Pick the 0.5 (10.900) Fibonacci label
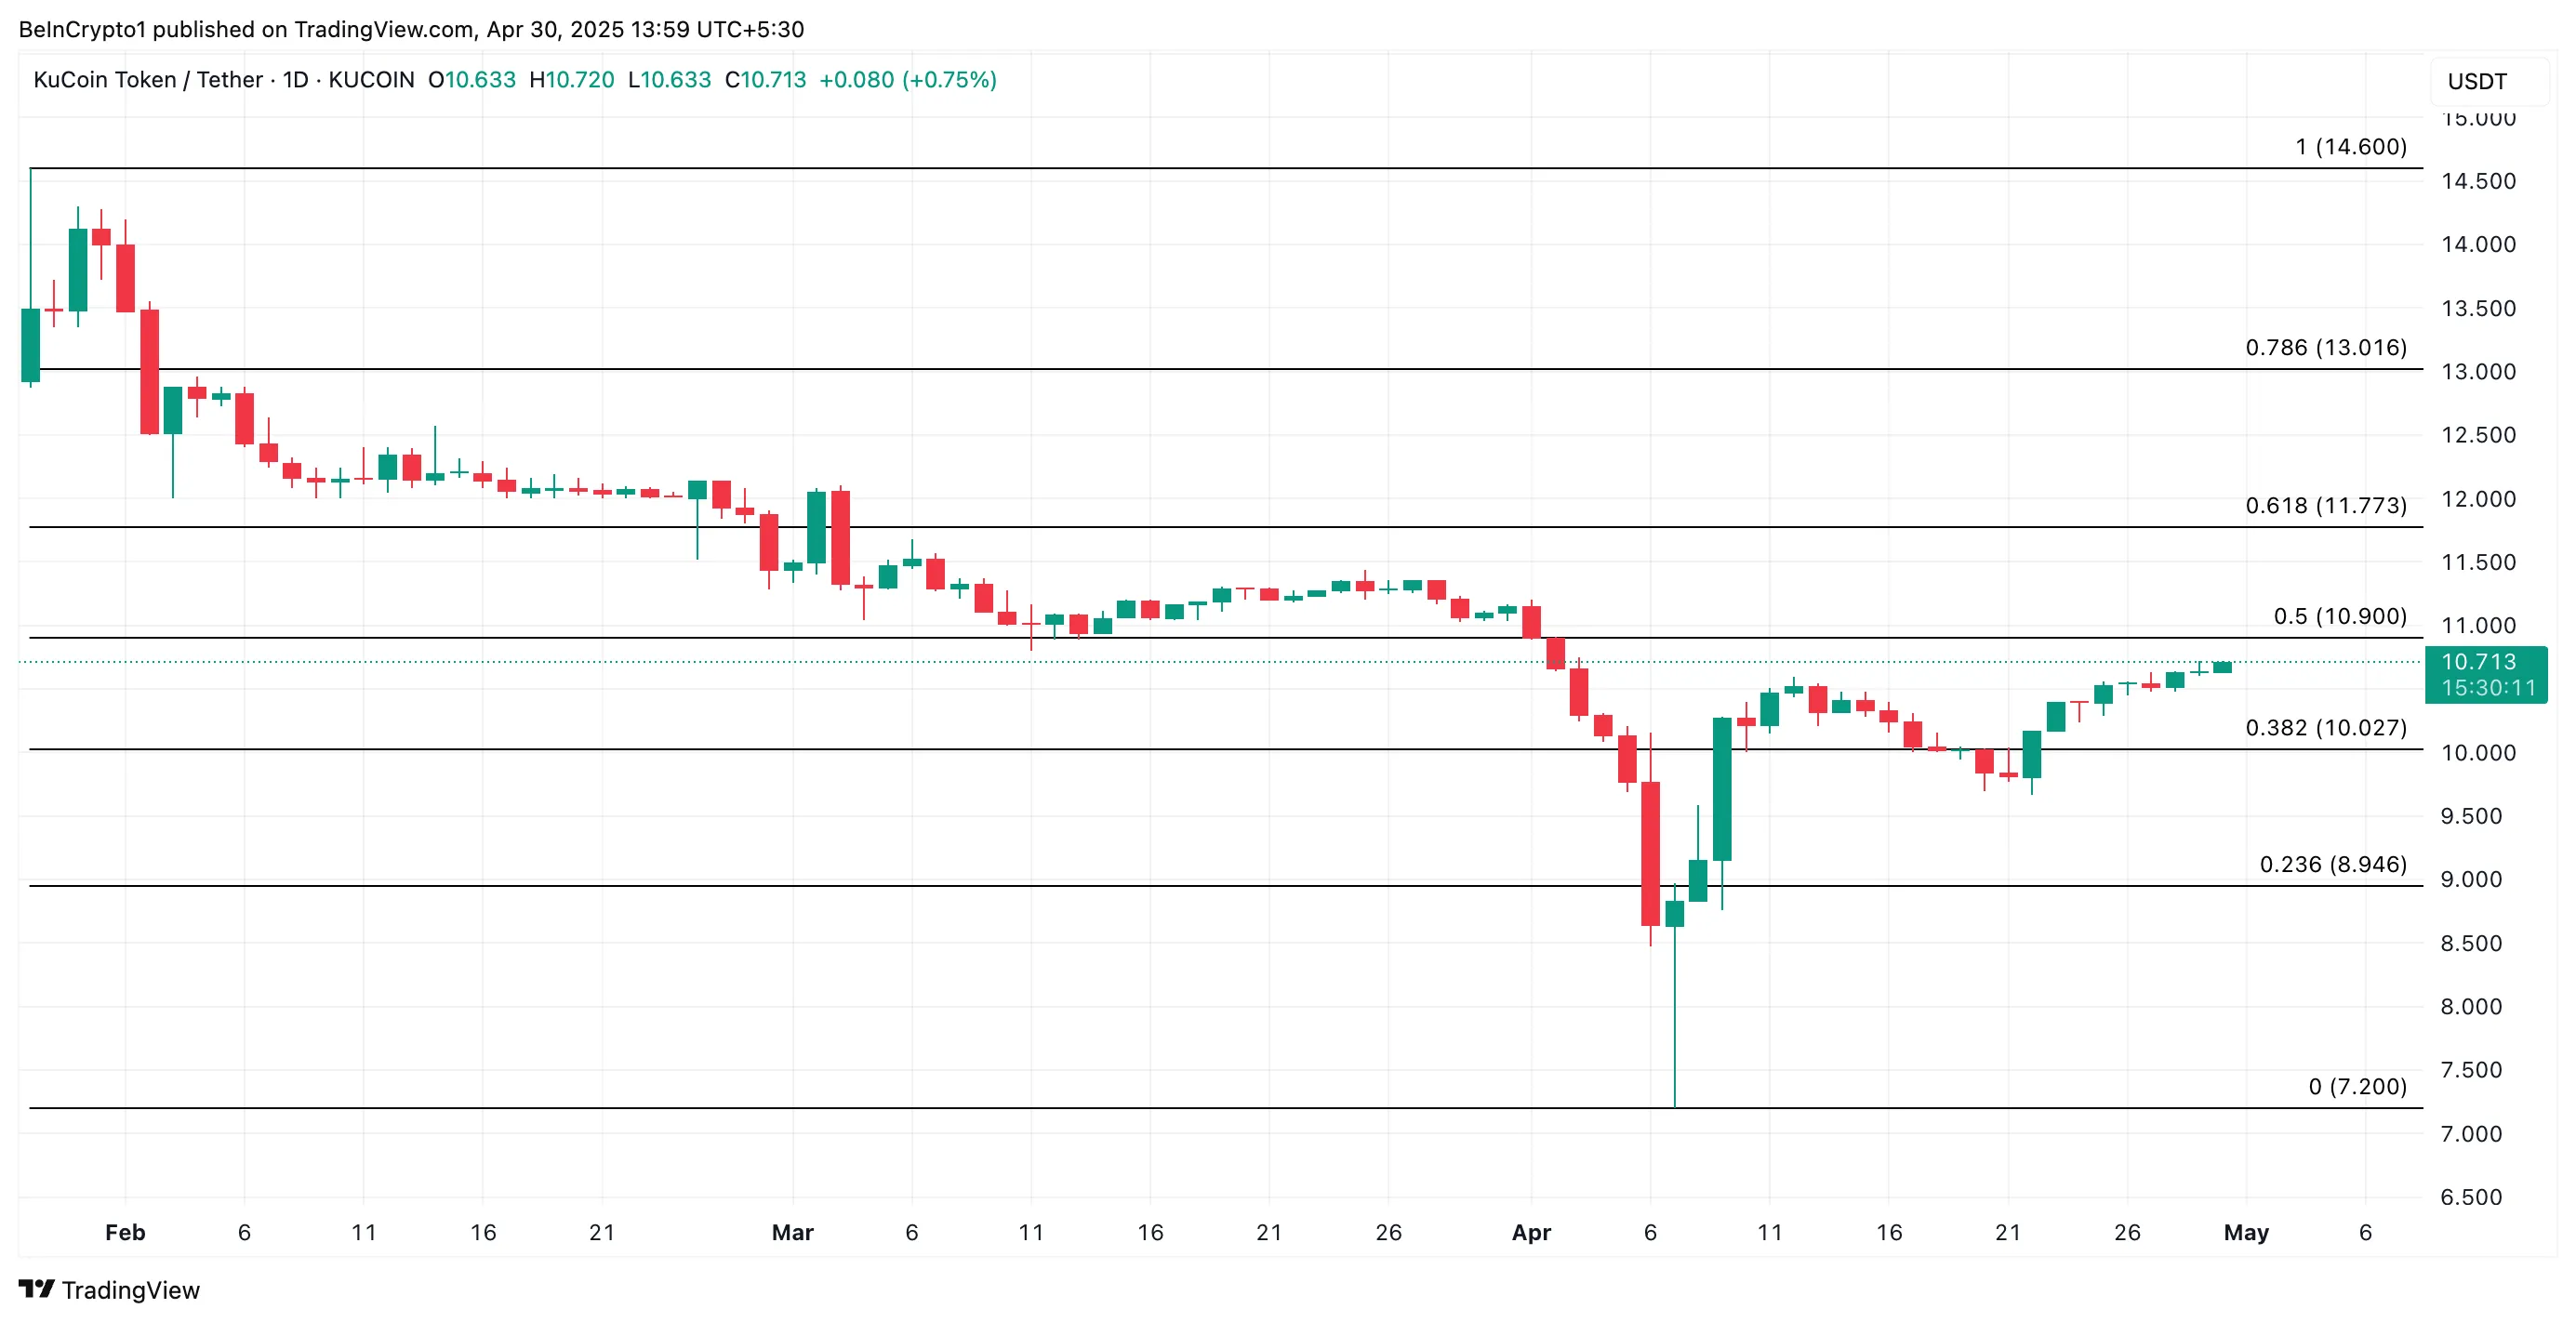The width and height of the screenshot is (2576, 1322). coord(2339,616)
